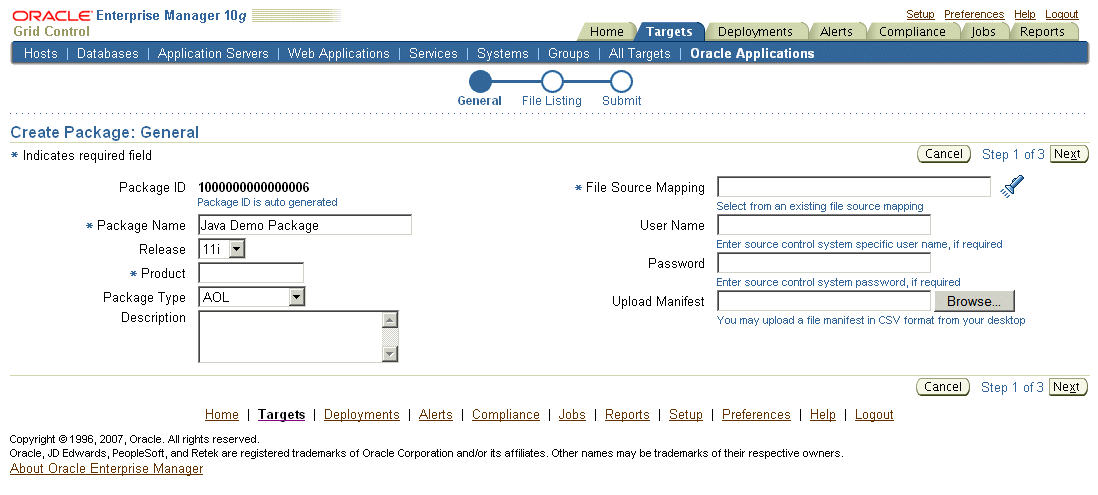Click the Package Name input field
Screen dimensions: 1098x495
(305, 225)
